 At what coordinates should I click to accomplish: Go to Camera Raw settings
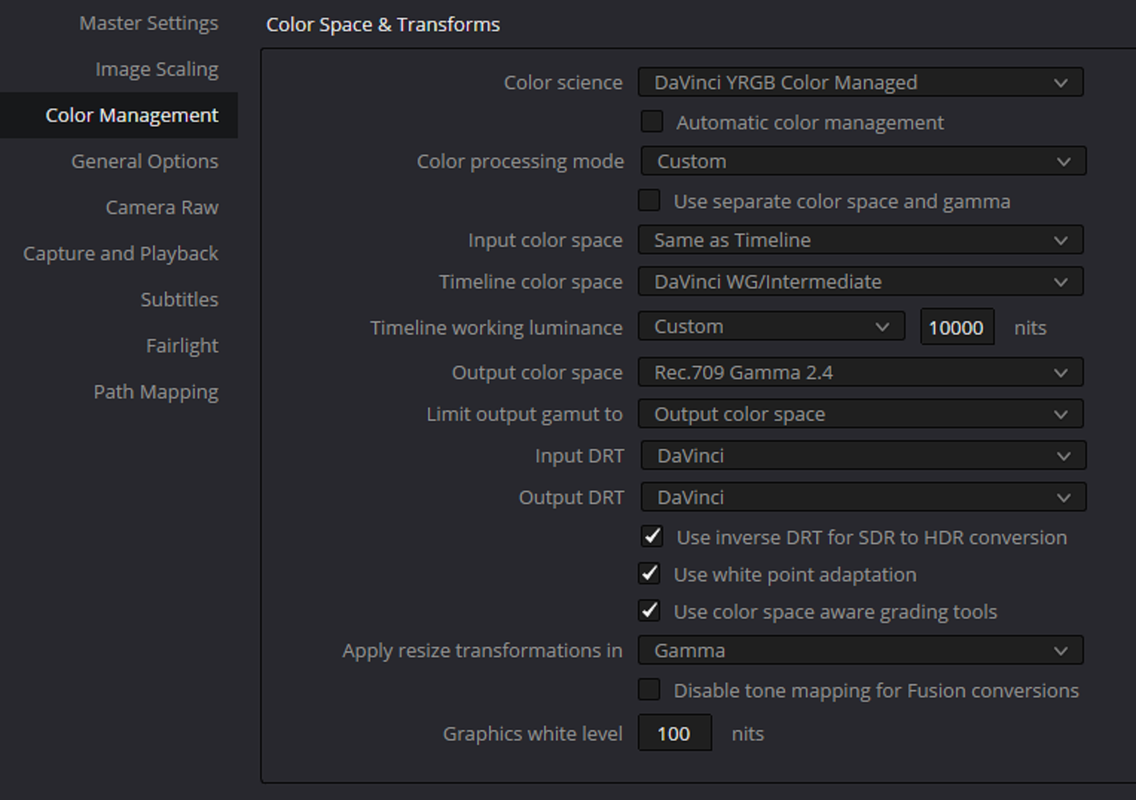pos(162,207)
